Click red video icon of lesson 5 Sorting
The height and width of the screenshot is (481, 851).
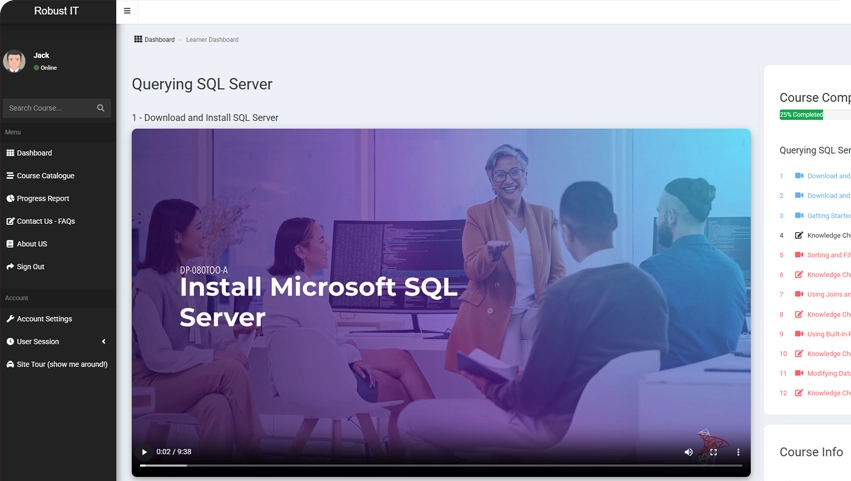tap(799, 255)
